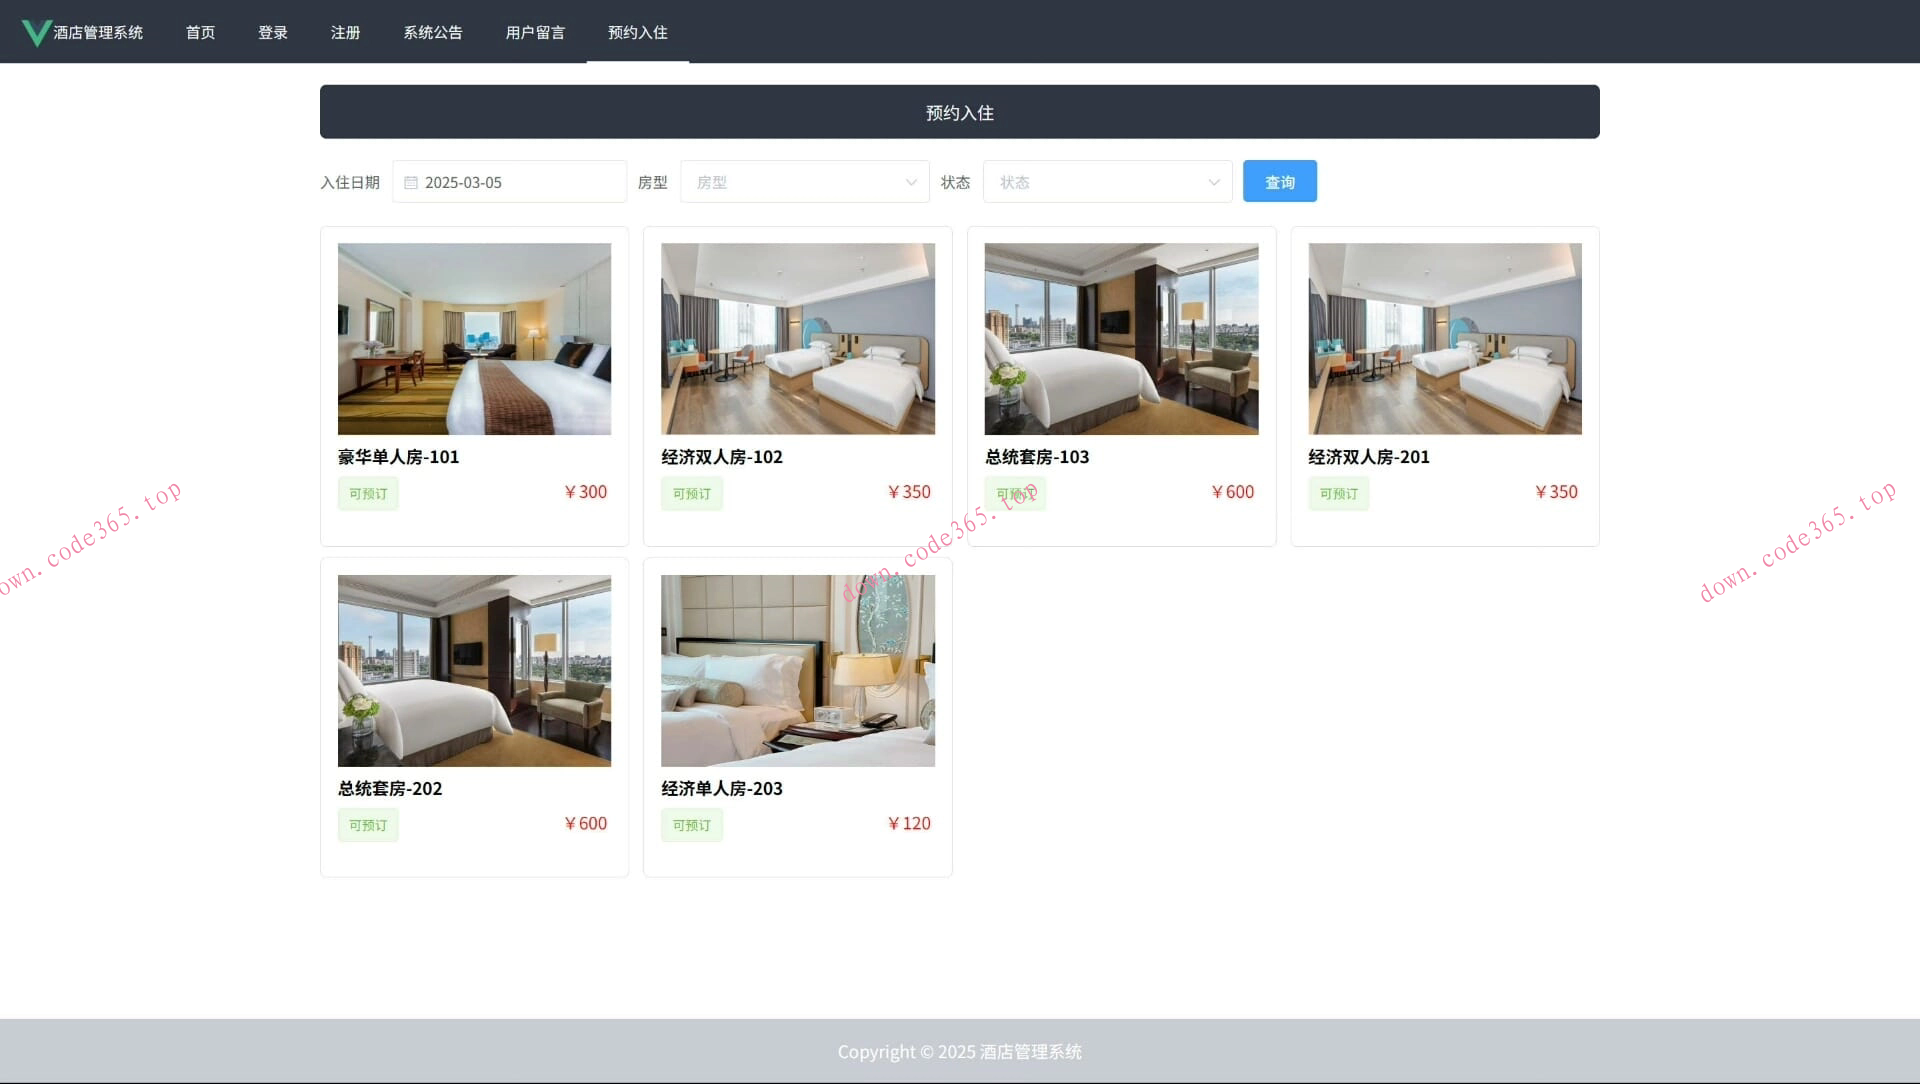Screen dimensions: 1920x1084
Task: Open the 首页 home menu item
Action: [200, 32]
